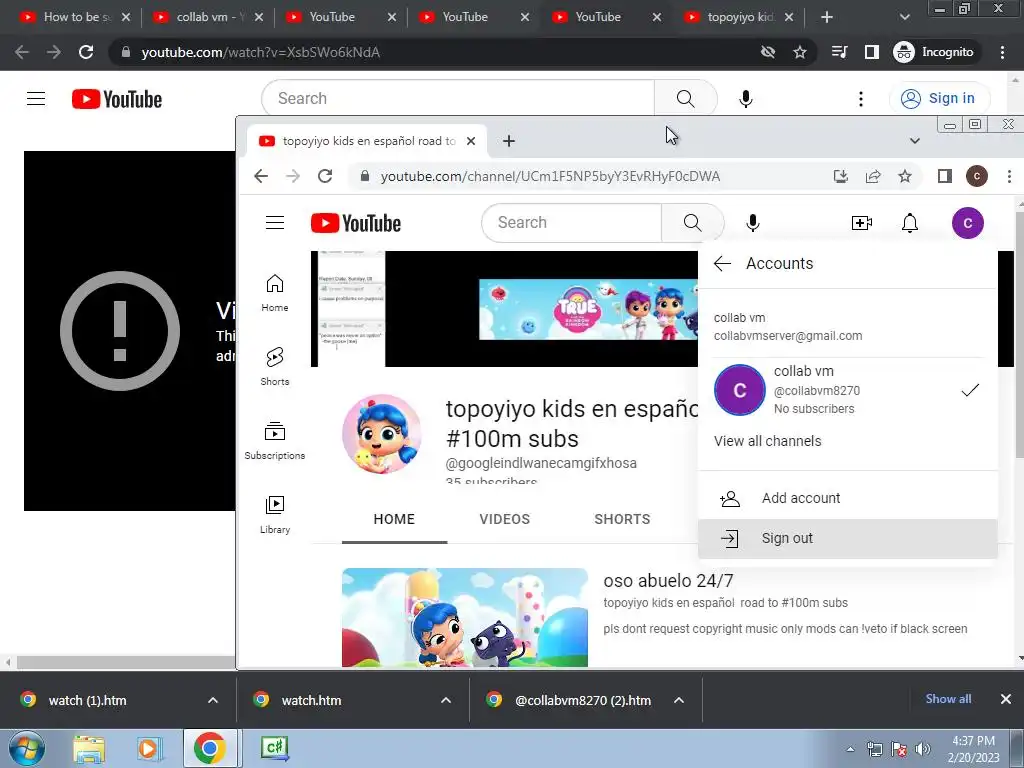The height and width of the screenshot is (768, 1024).
Task: Open Windows Explorer from the taskbar
Action: point(89,749)
